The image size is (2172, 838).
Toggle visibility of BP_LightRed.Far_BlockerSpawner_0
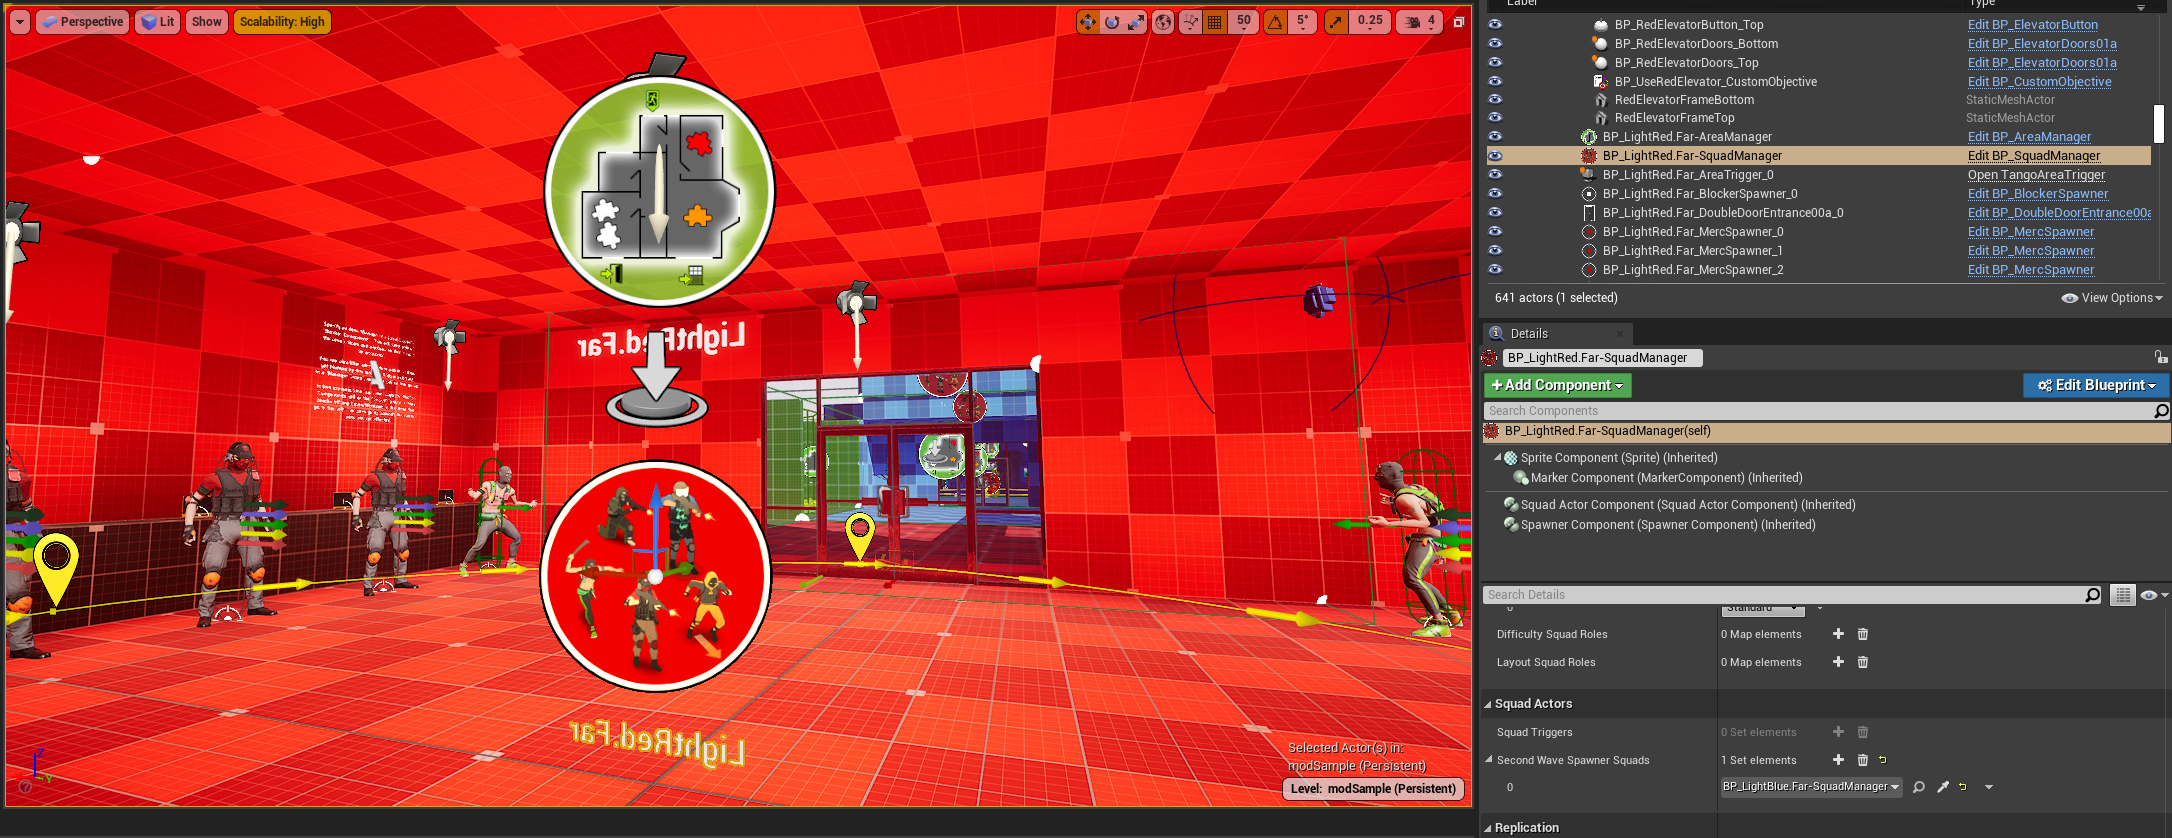(1495, 194)
